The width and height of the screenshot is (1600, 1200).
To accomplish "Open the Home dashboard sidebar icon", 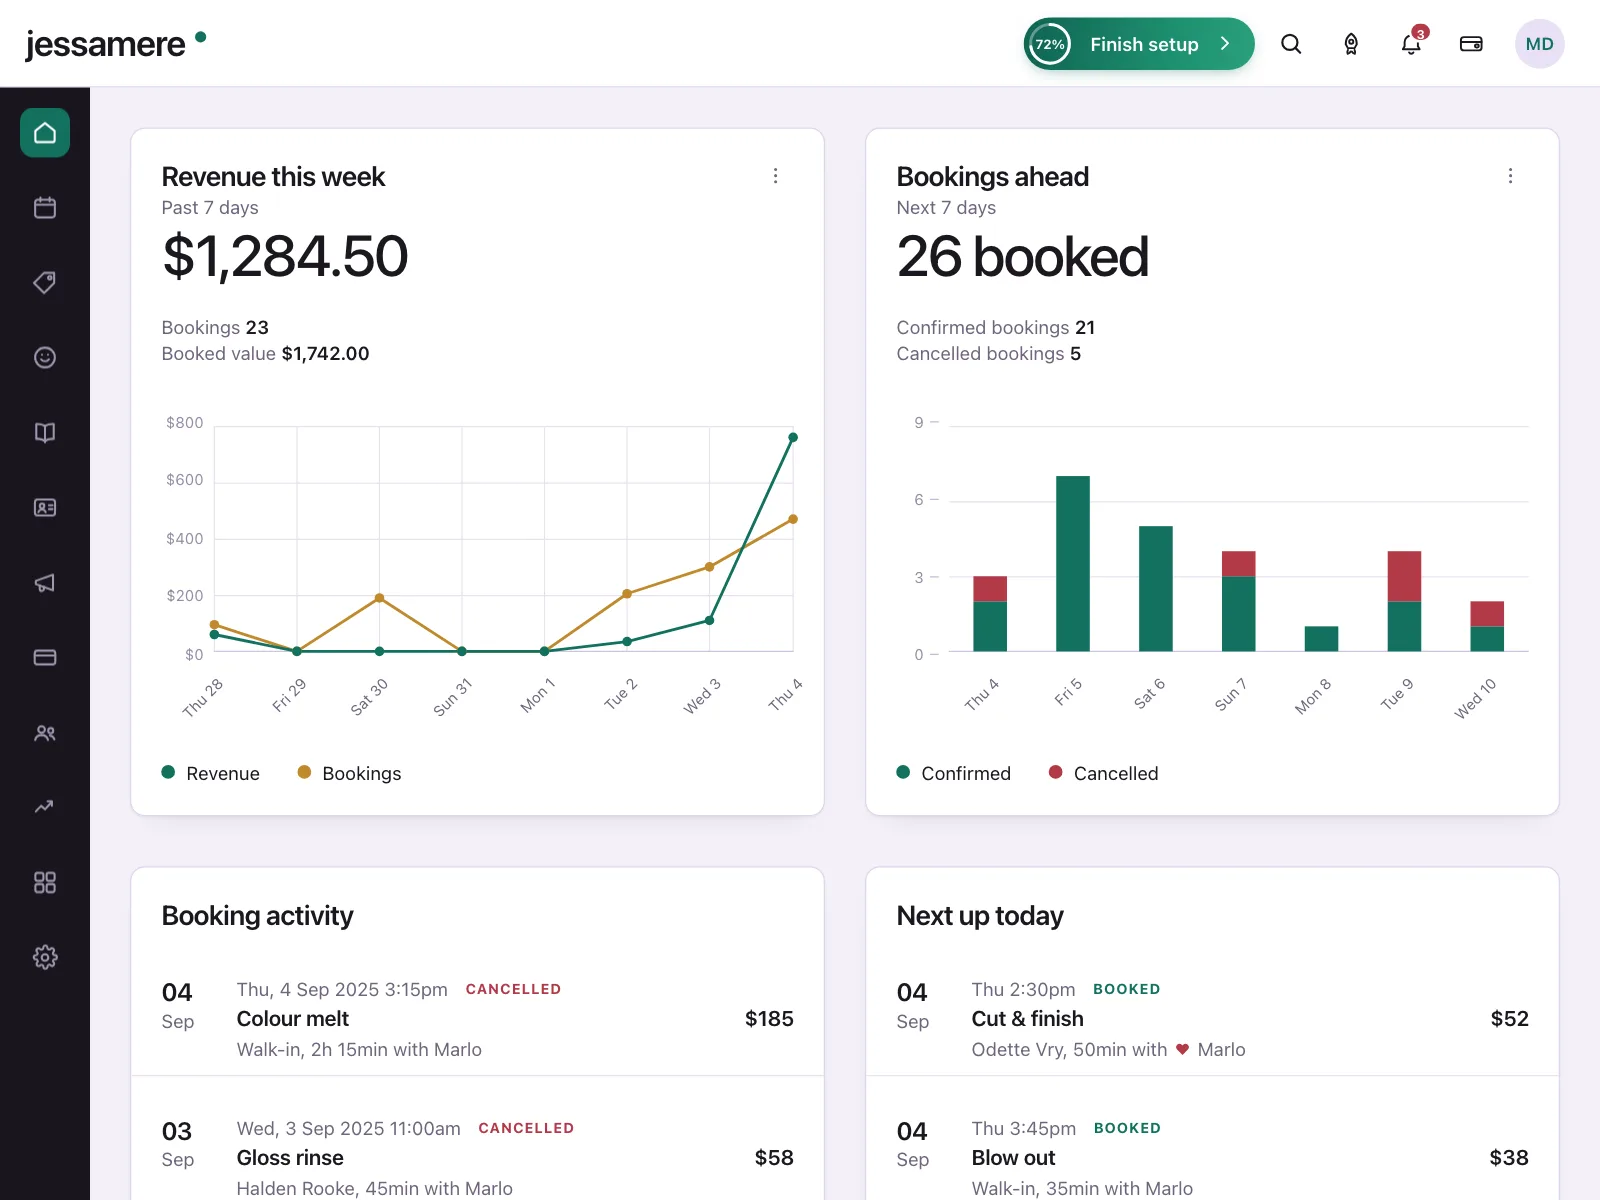I will pyautogui.click(x=45, y=133).
